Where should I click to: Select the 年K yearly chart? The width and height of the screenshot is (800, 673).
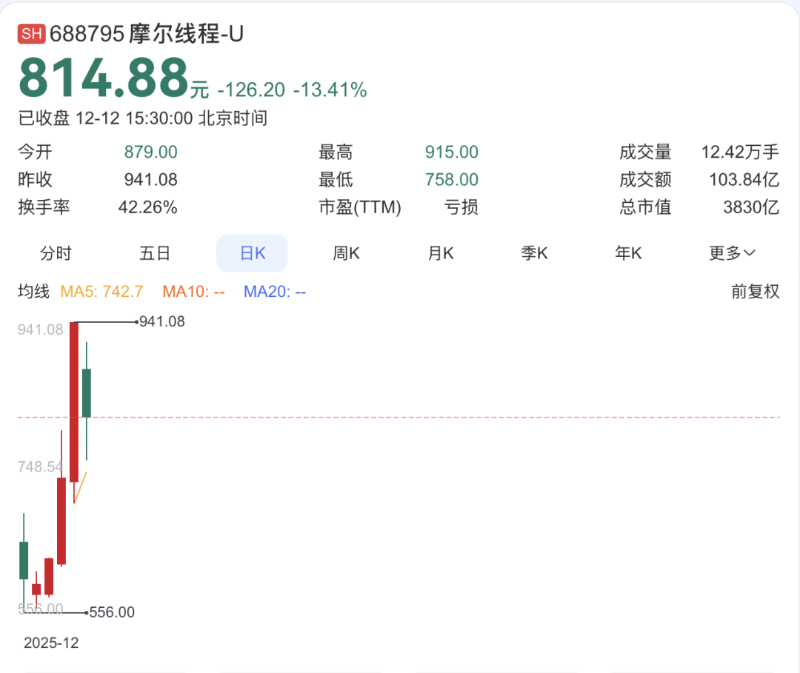point(628,253)
